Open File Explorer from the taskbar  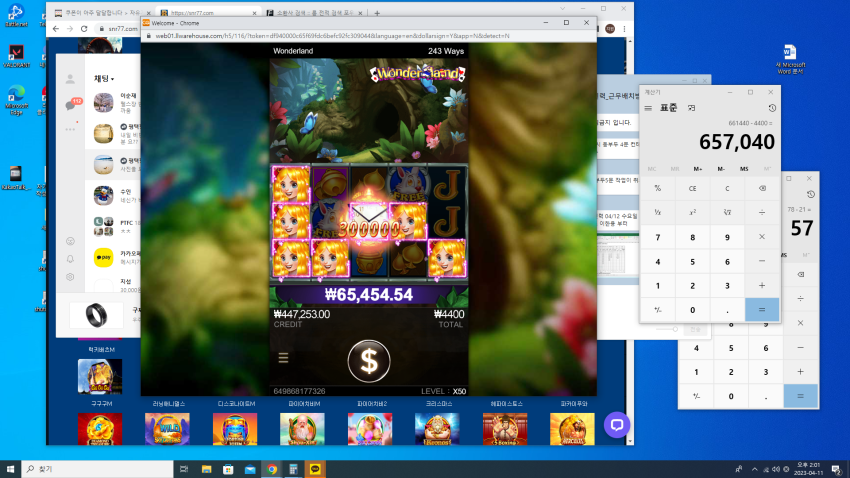point(207,469)
